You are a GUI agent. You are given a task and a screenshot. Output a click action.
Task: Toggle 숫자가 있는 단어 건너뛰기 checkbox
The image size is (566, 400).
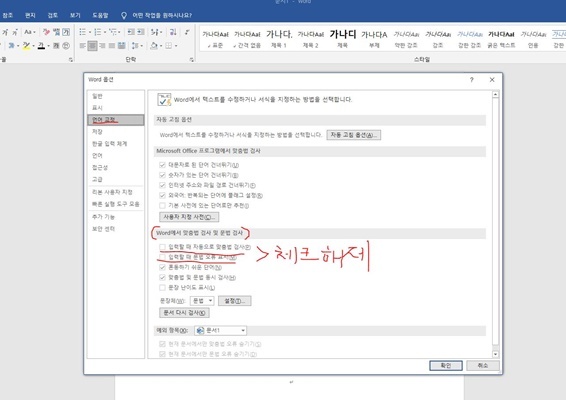[162, 175]
